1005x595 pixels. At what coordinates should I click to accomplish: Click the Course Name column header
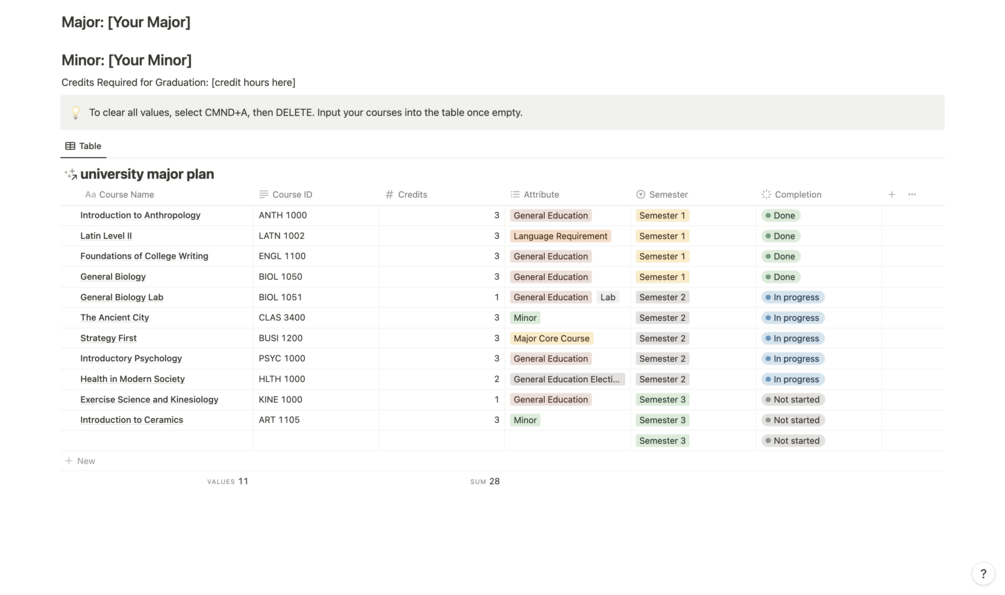click(x=119, y=194)
